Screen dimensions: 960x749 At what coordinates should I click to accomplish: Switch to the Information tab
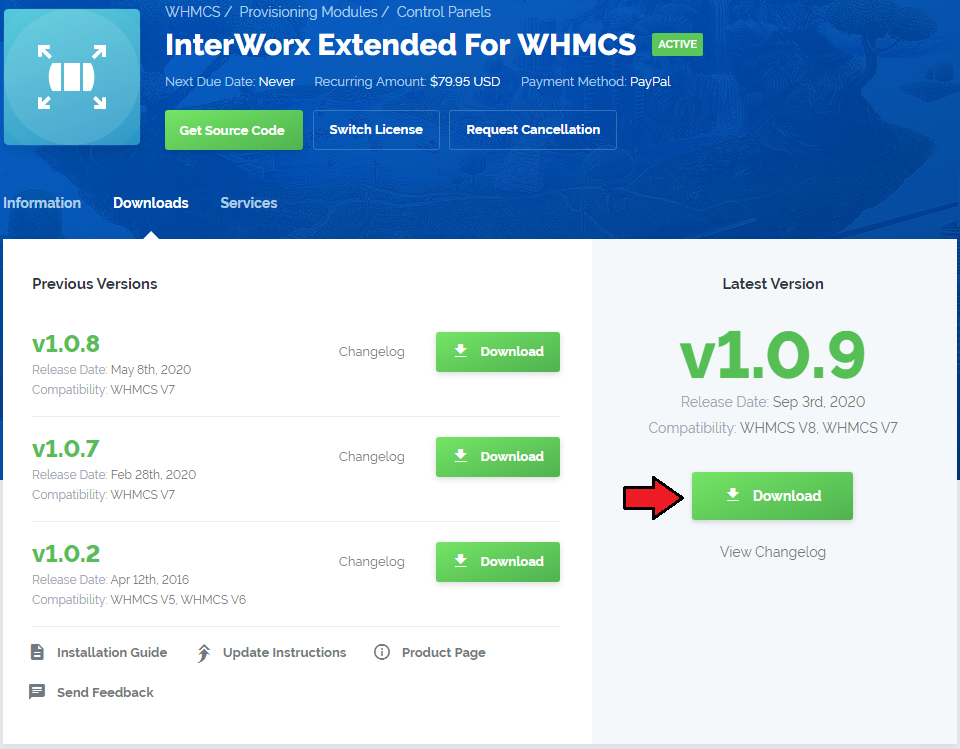pos(42,203)
